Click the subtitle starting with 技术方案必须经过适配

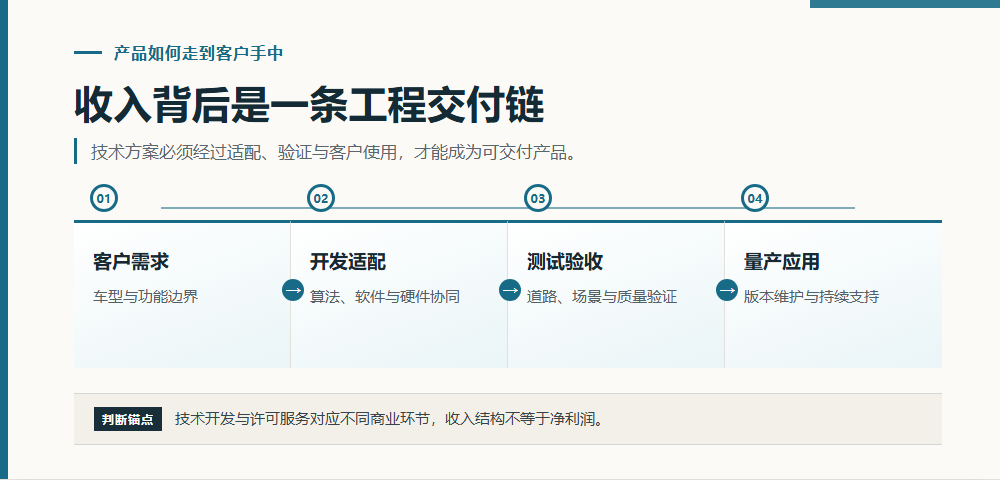(x=334, y=152)
